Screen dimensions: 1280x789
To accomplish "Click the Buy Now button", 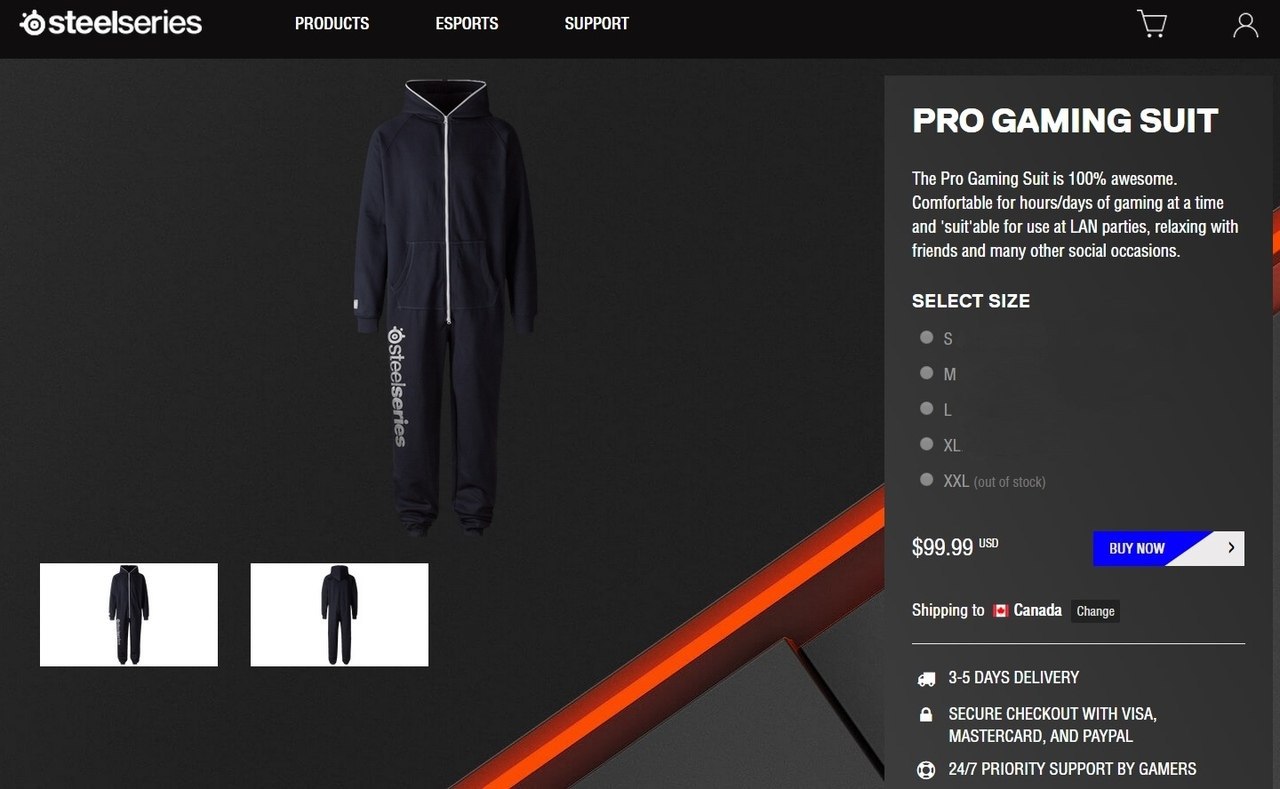I will point(1168,548).
